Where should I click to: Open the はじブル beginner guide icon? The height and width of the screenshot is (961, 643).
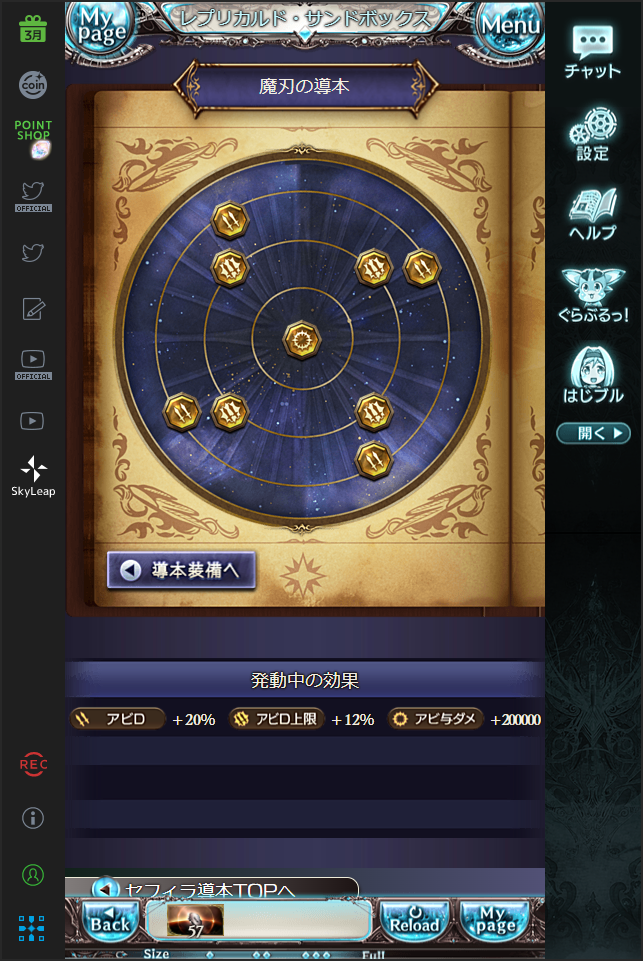click(x=593, y=375)
